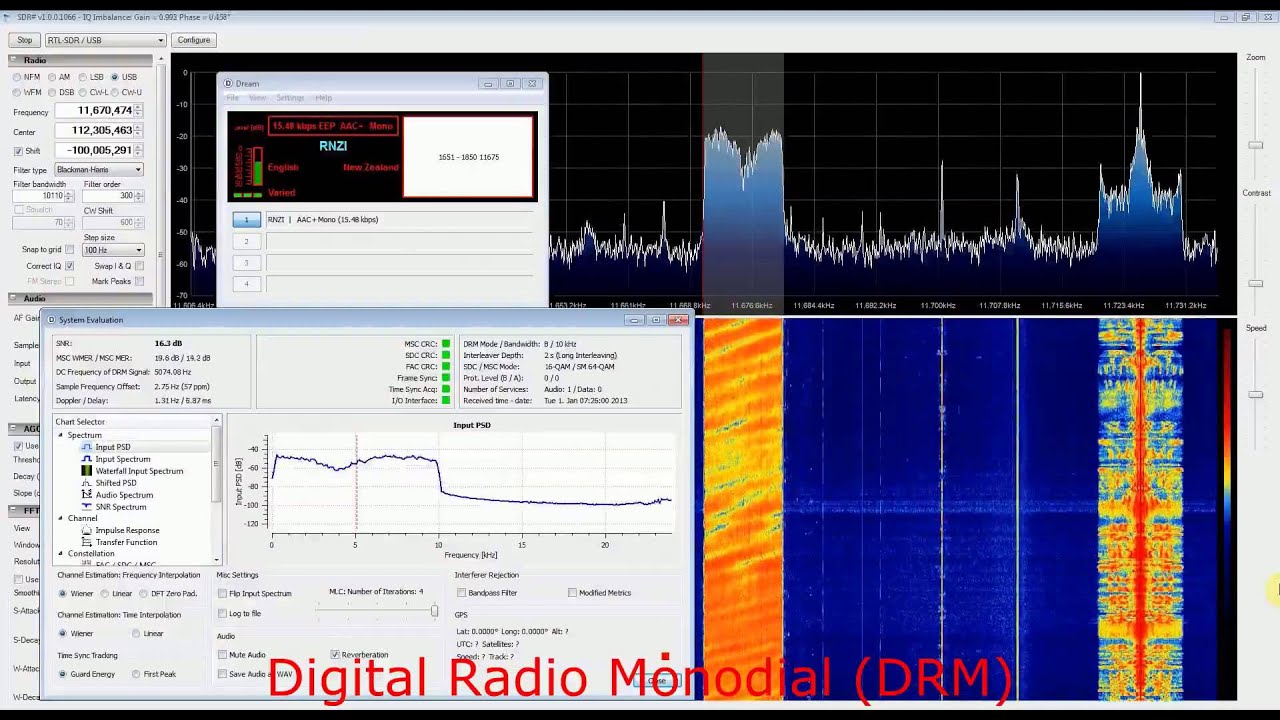1280x720 pixels.
Task: Select the Input PSD chart icon
Action: click(x=87, y=447)
